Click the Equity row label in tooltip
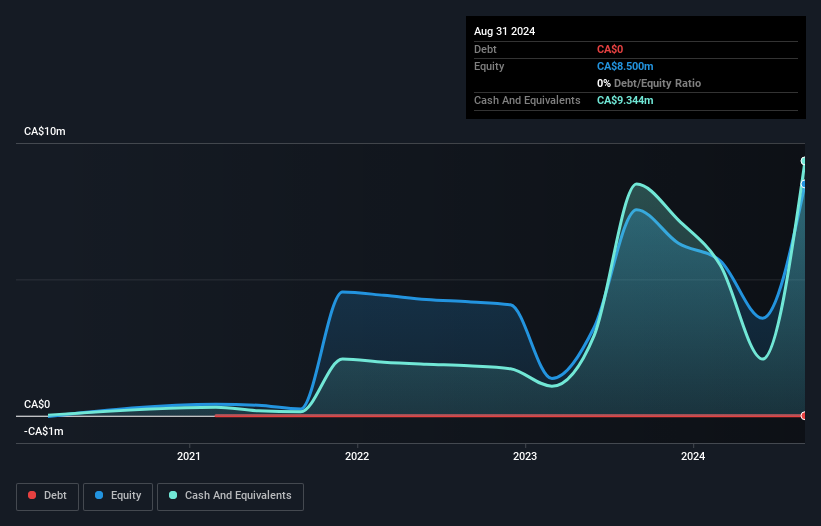821x526 pixels. click(x=489, y=66)
